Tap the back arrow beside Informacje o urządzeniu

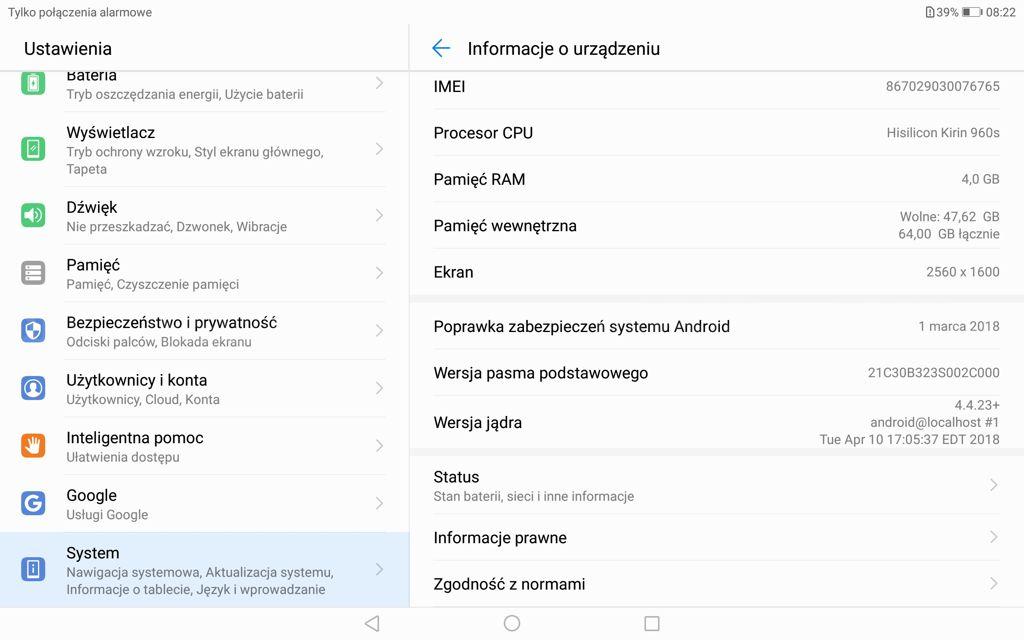pyautogui.click(x=441, y=49)
